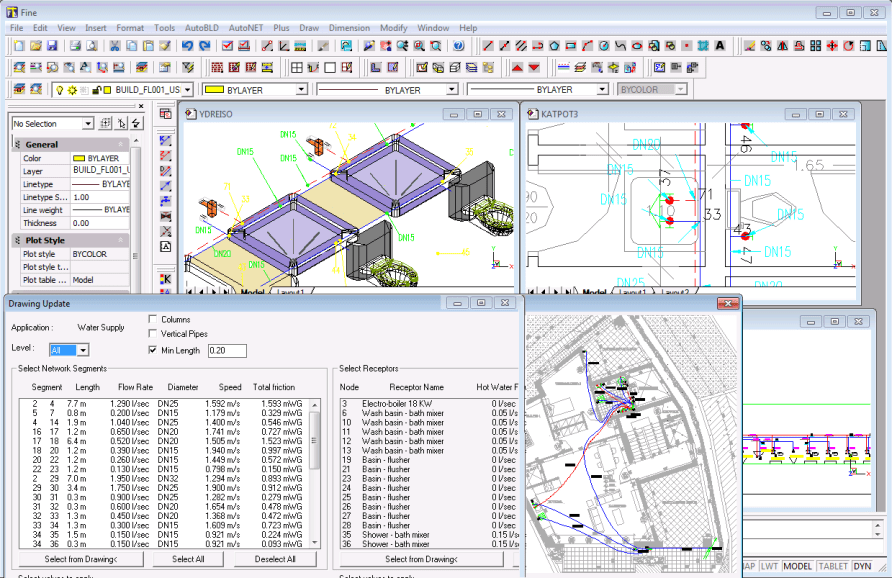Click the Save icon in the toolbar
The width and height of the screenshot is (892, 578).
[51, 46]
